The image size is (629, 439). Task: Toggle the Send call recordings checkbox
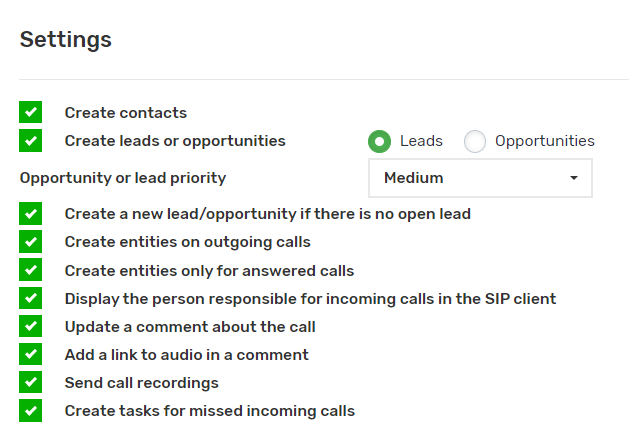point(31,382)
